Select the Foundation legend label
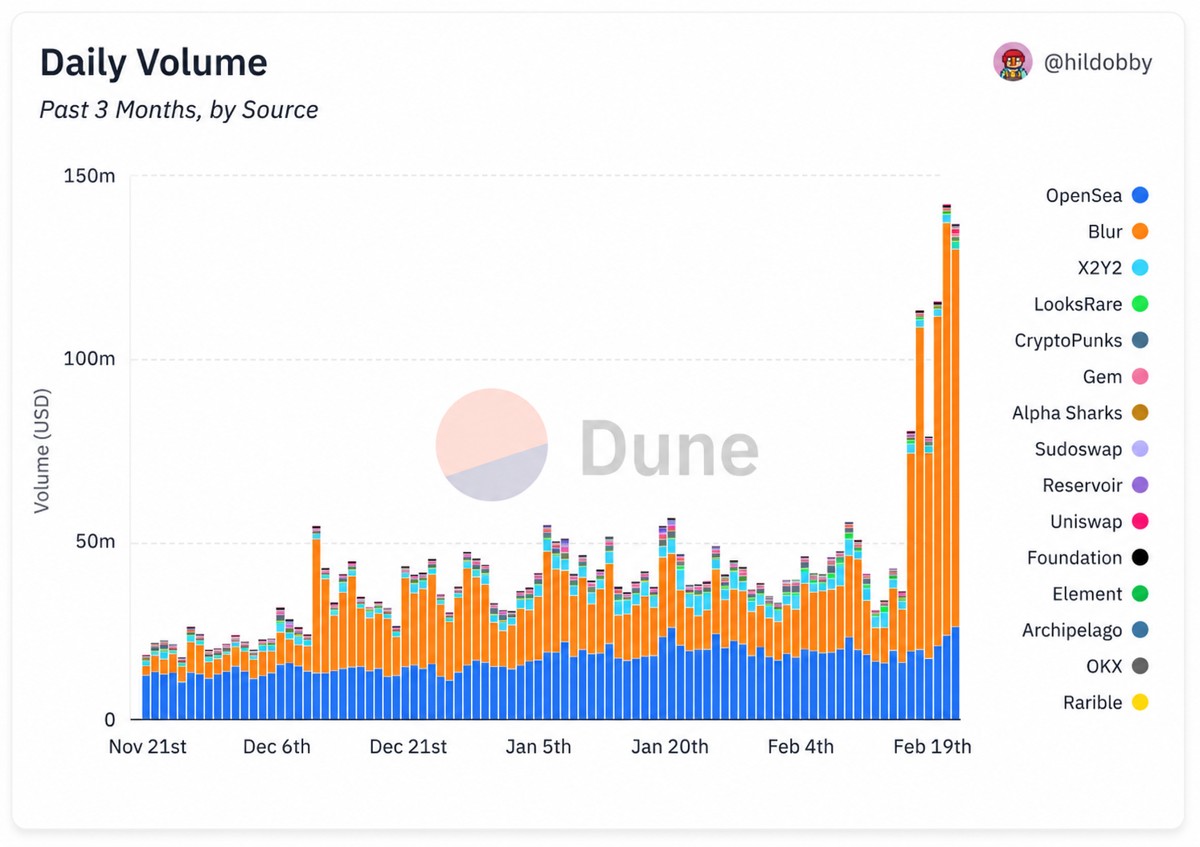Screen dimensions: 1200x847 1075,557
